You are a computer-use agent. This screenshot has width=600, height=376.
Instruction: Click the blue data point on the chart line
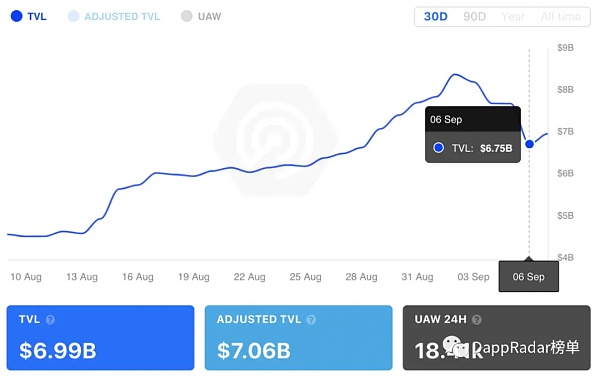click(529, 144)
